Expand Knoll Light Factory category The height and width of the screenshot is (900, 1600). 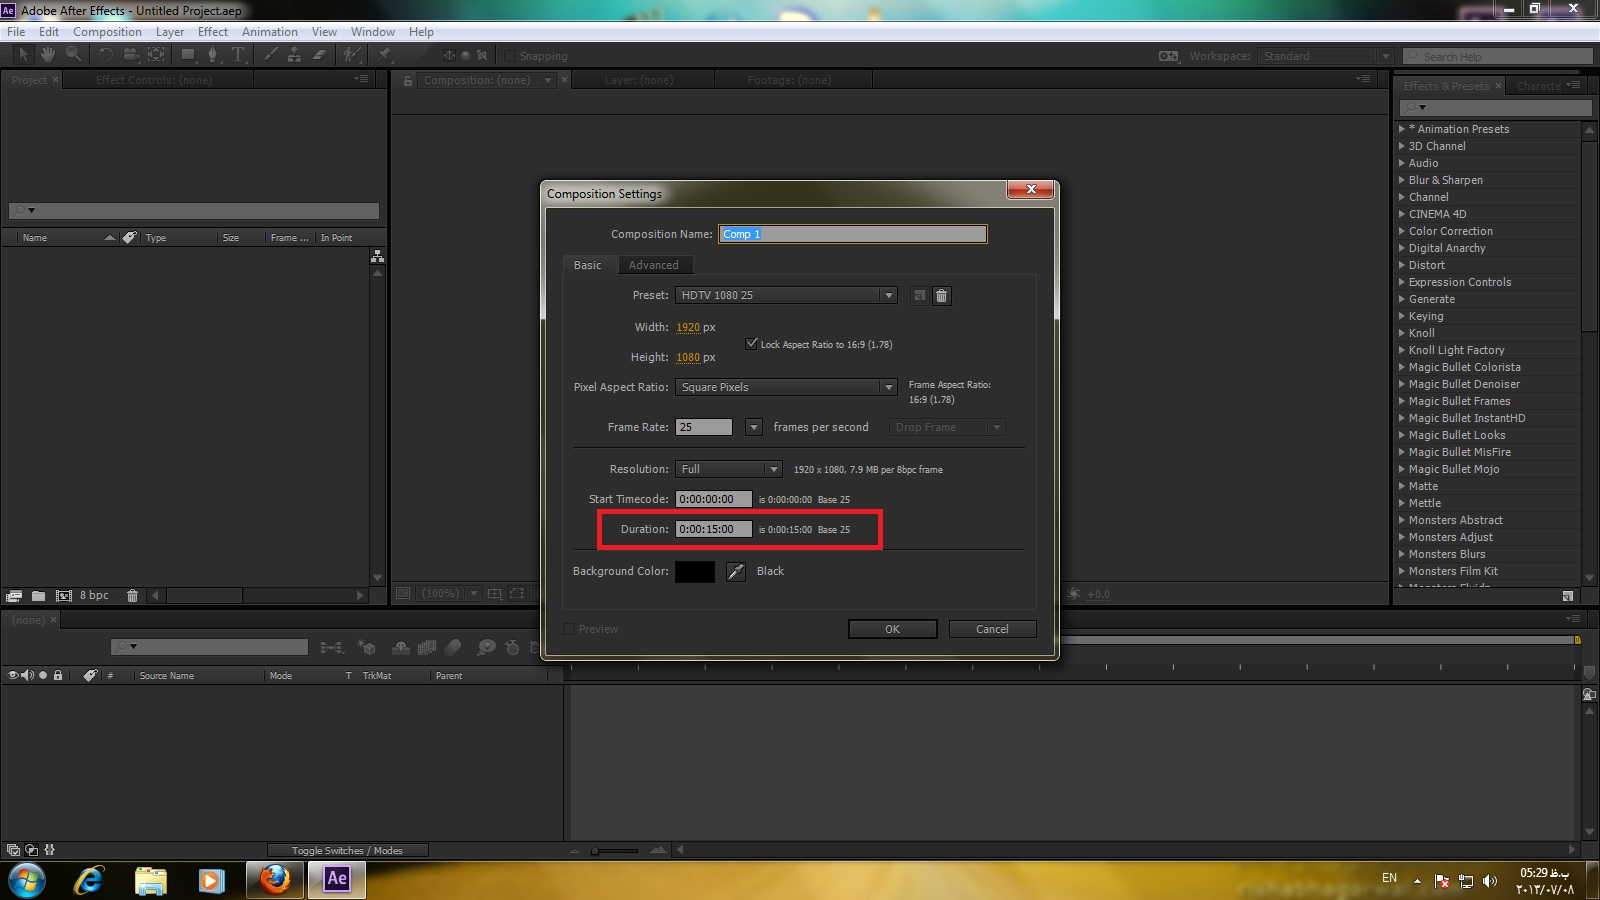[x=1401, y=350]
